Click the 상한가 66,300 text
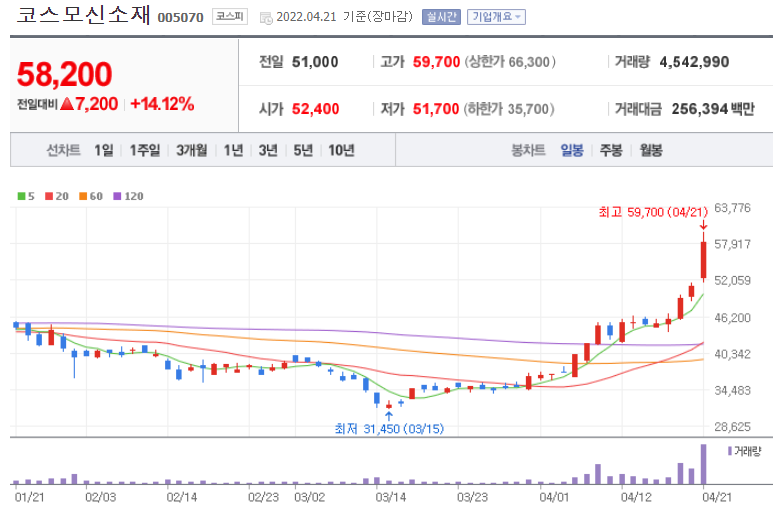The image size is (773, 509). coord(510,62)
